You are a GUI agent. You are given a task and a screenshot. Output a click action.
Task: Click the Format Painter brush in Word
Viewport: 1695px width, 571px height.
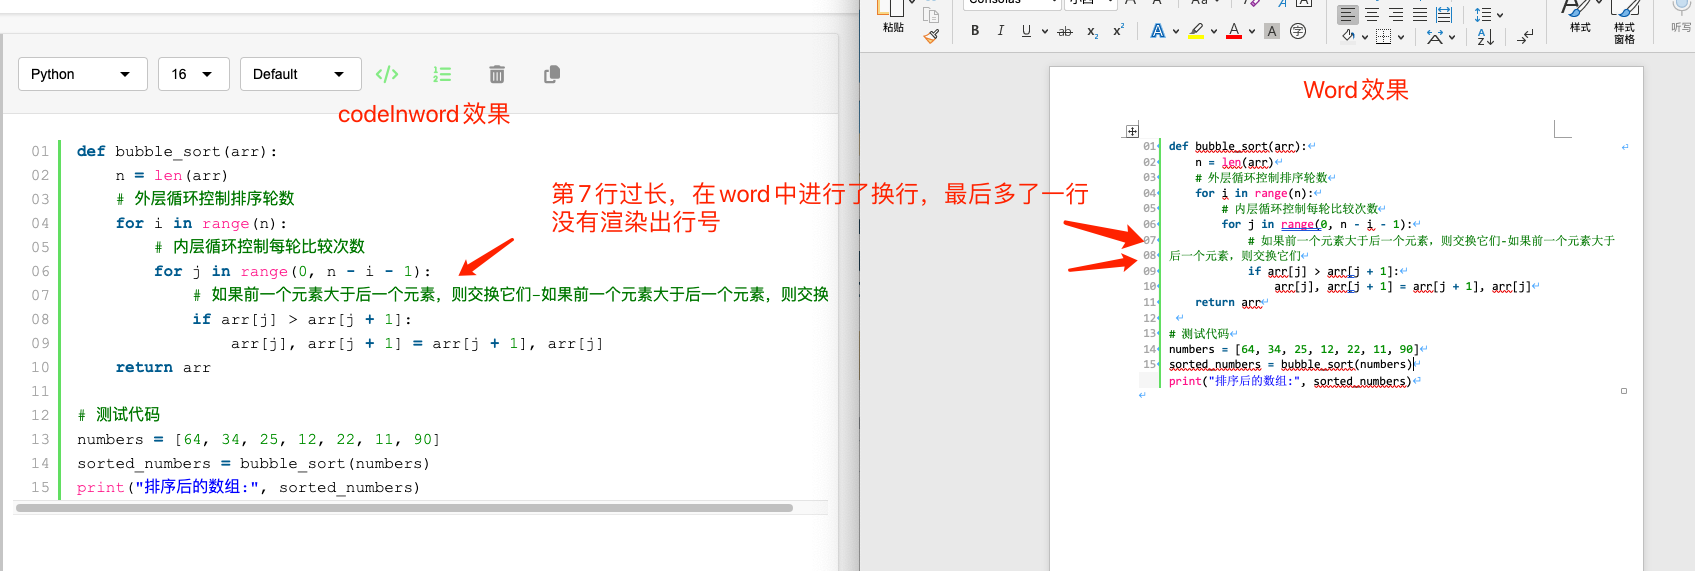(931, 36)
